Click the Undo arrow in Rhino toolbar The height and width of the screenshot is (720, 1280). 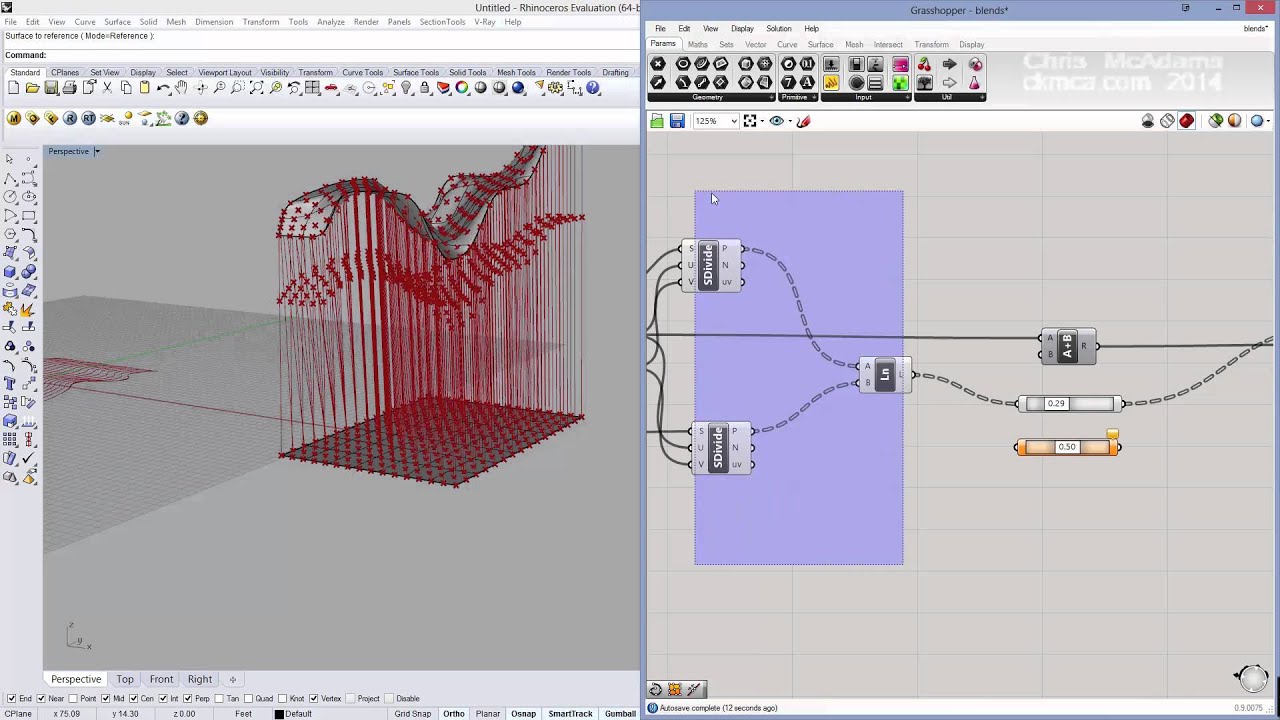[x=163, y=88]
